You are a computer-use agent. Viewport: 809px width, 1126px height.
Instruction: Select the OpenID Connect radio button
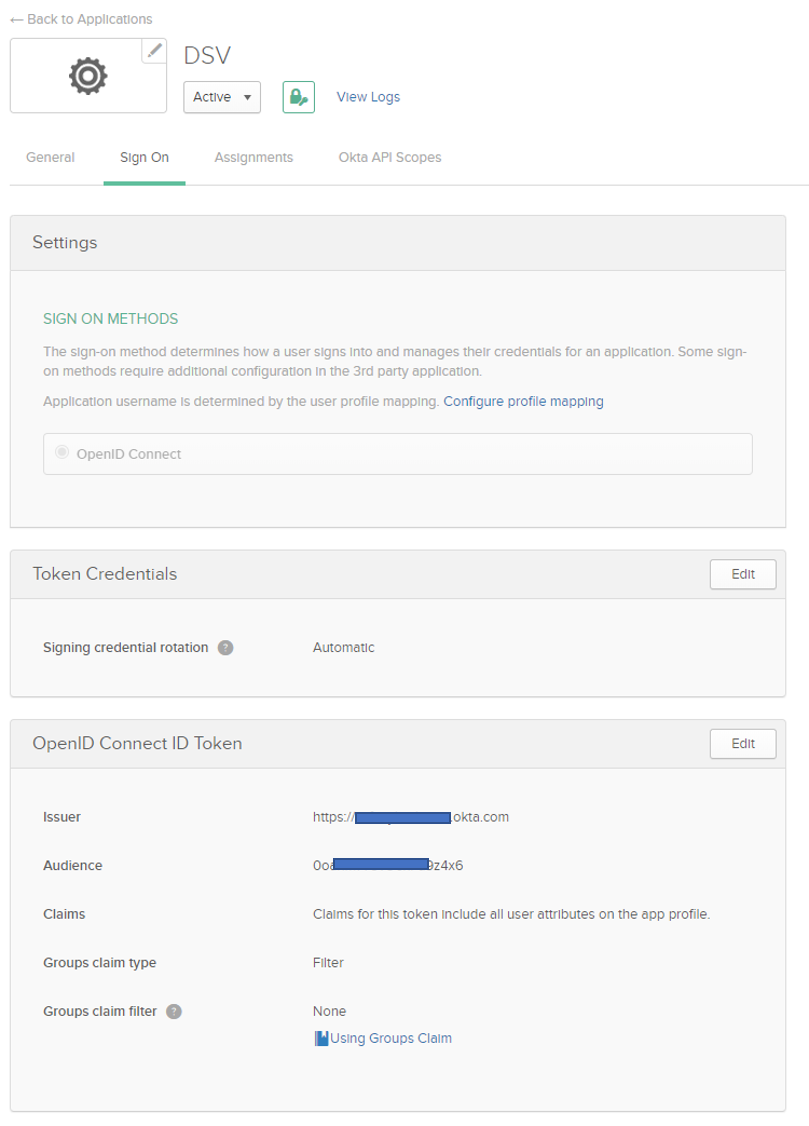tap(62, 453)
